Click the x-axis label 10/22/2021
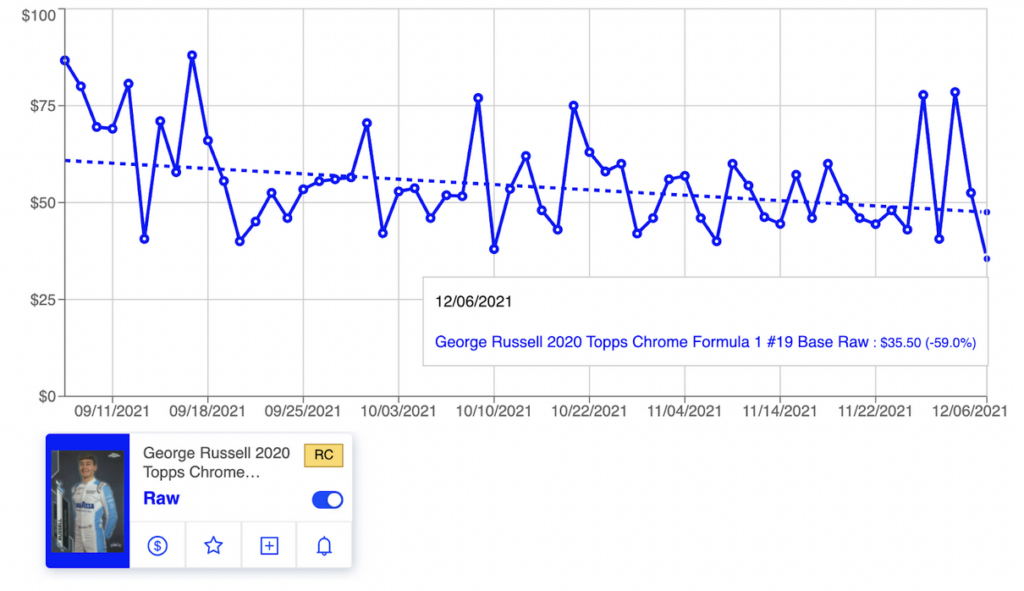Viewport: 1024px width, 591px height. (589, 411)
